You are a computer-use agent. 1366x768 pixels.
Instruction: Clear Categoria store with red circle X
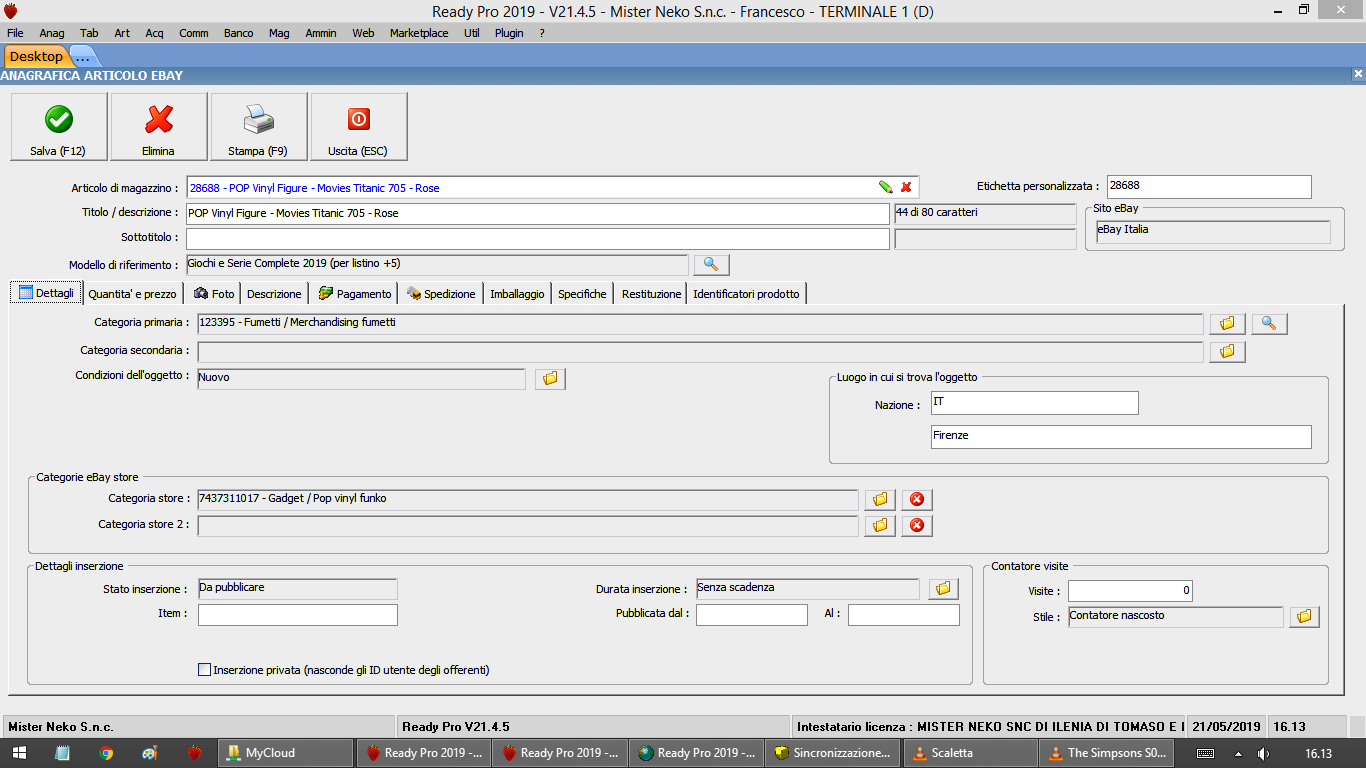coord(916,499)
